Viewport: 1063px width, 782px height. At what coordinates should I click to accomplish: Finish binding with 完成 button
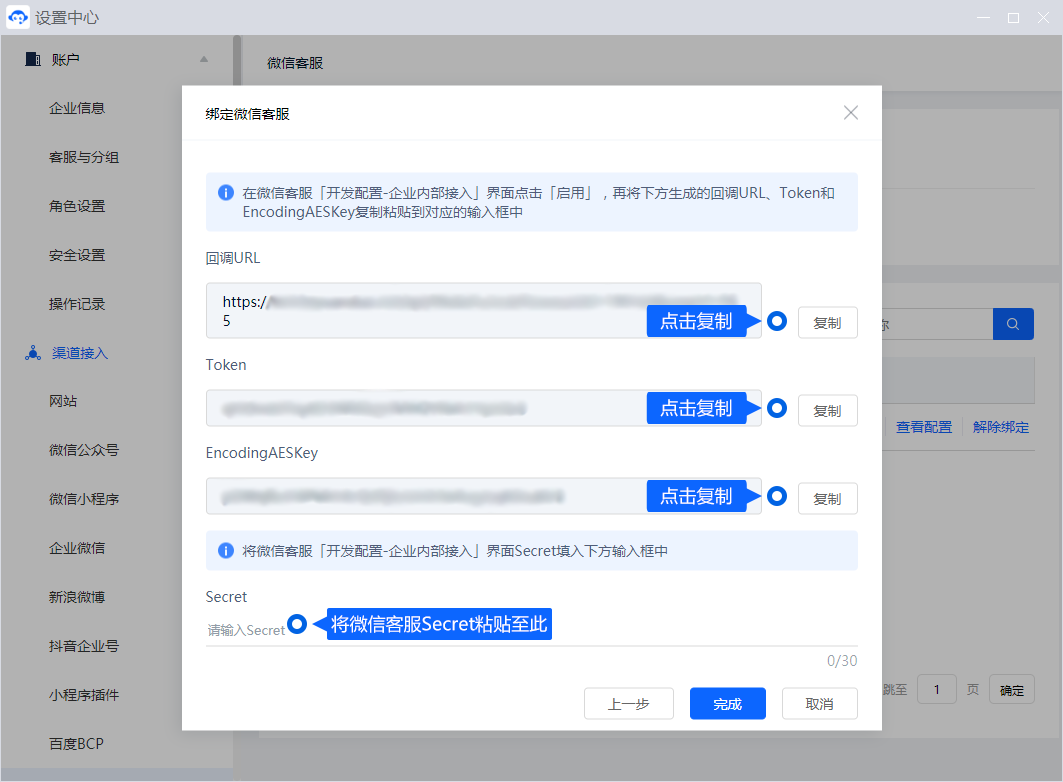[x=727, y=704]
